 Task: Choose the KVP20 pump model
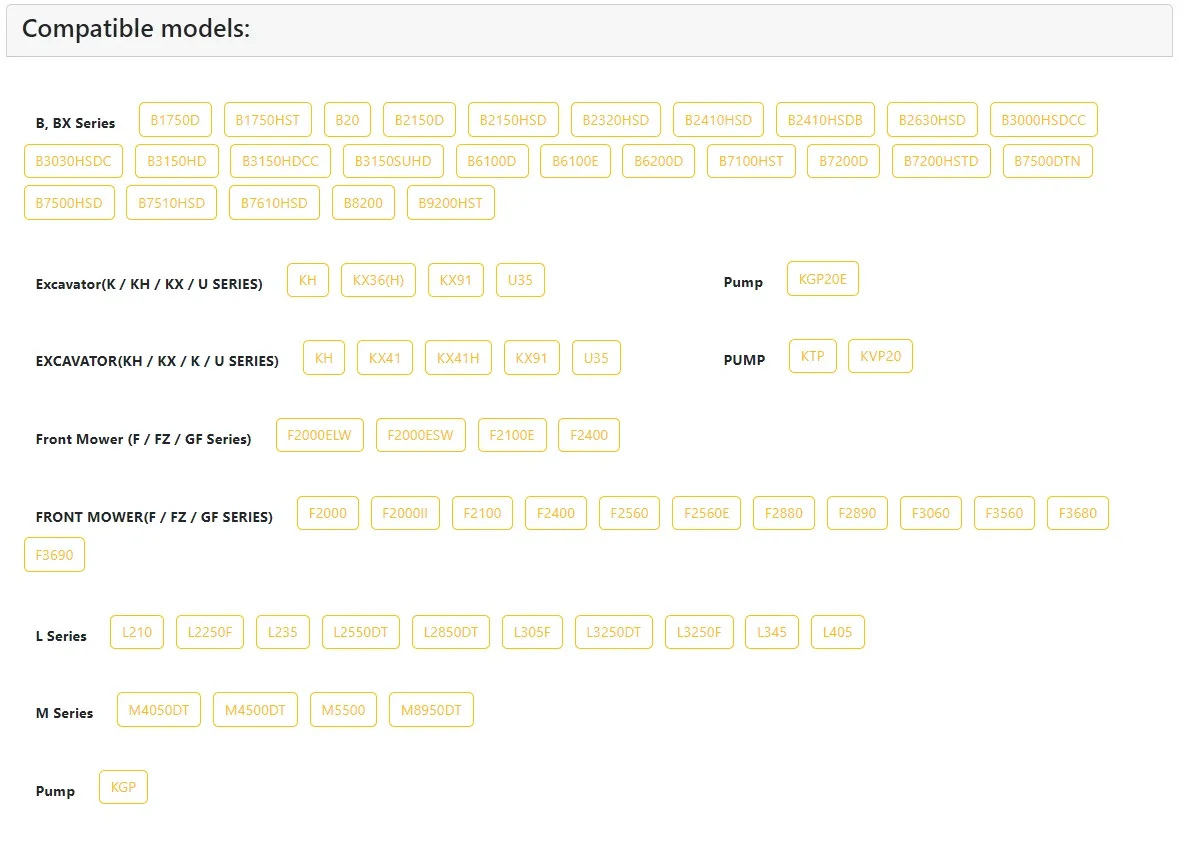pos(880,356)
